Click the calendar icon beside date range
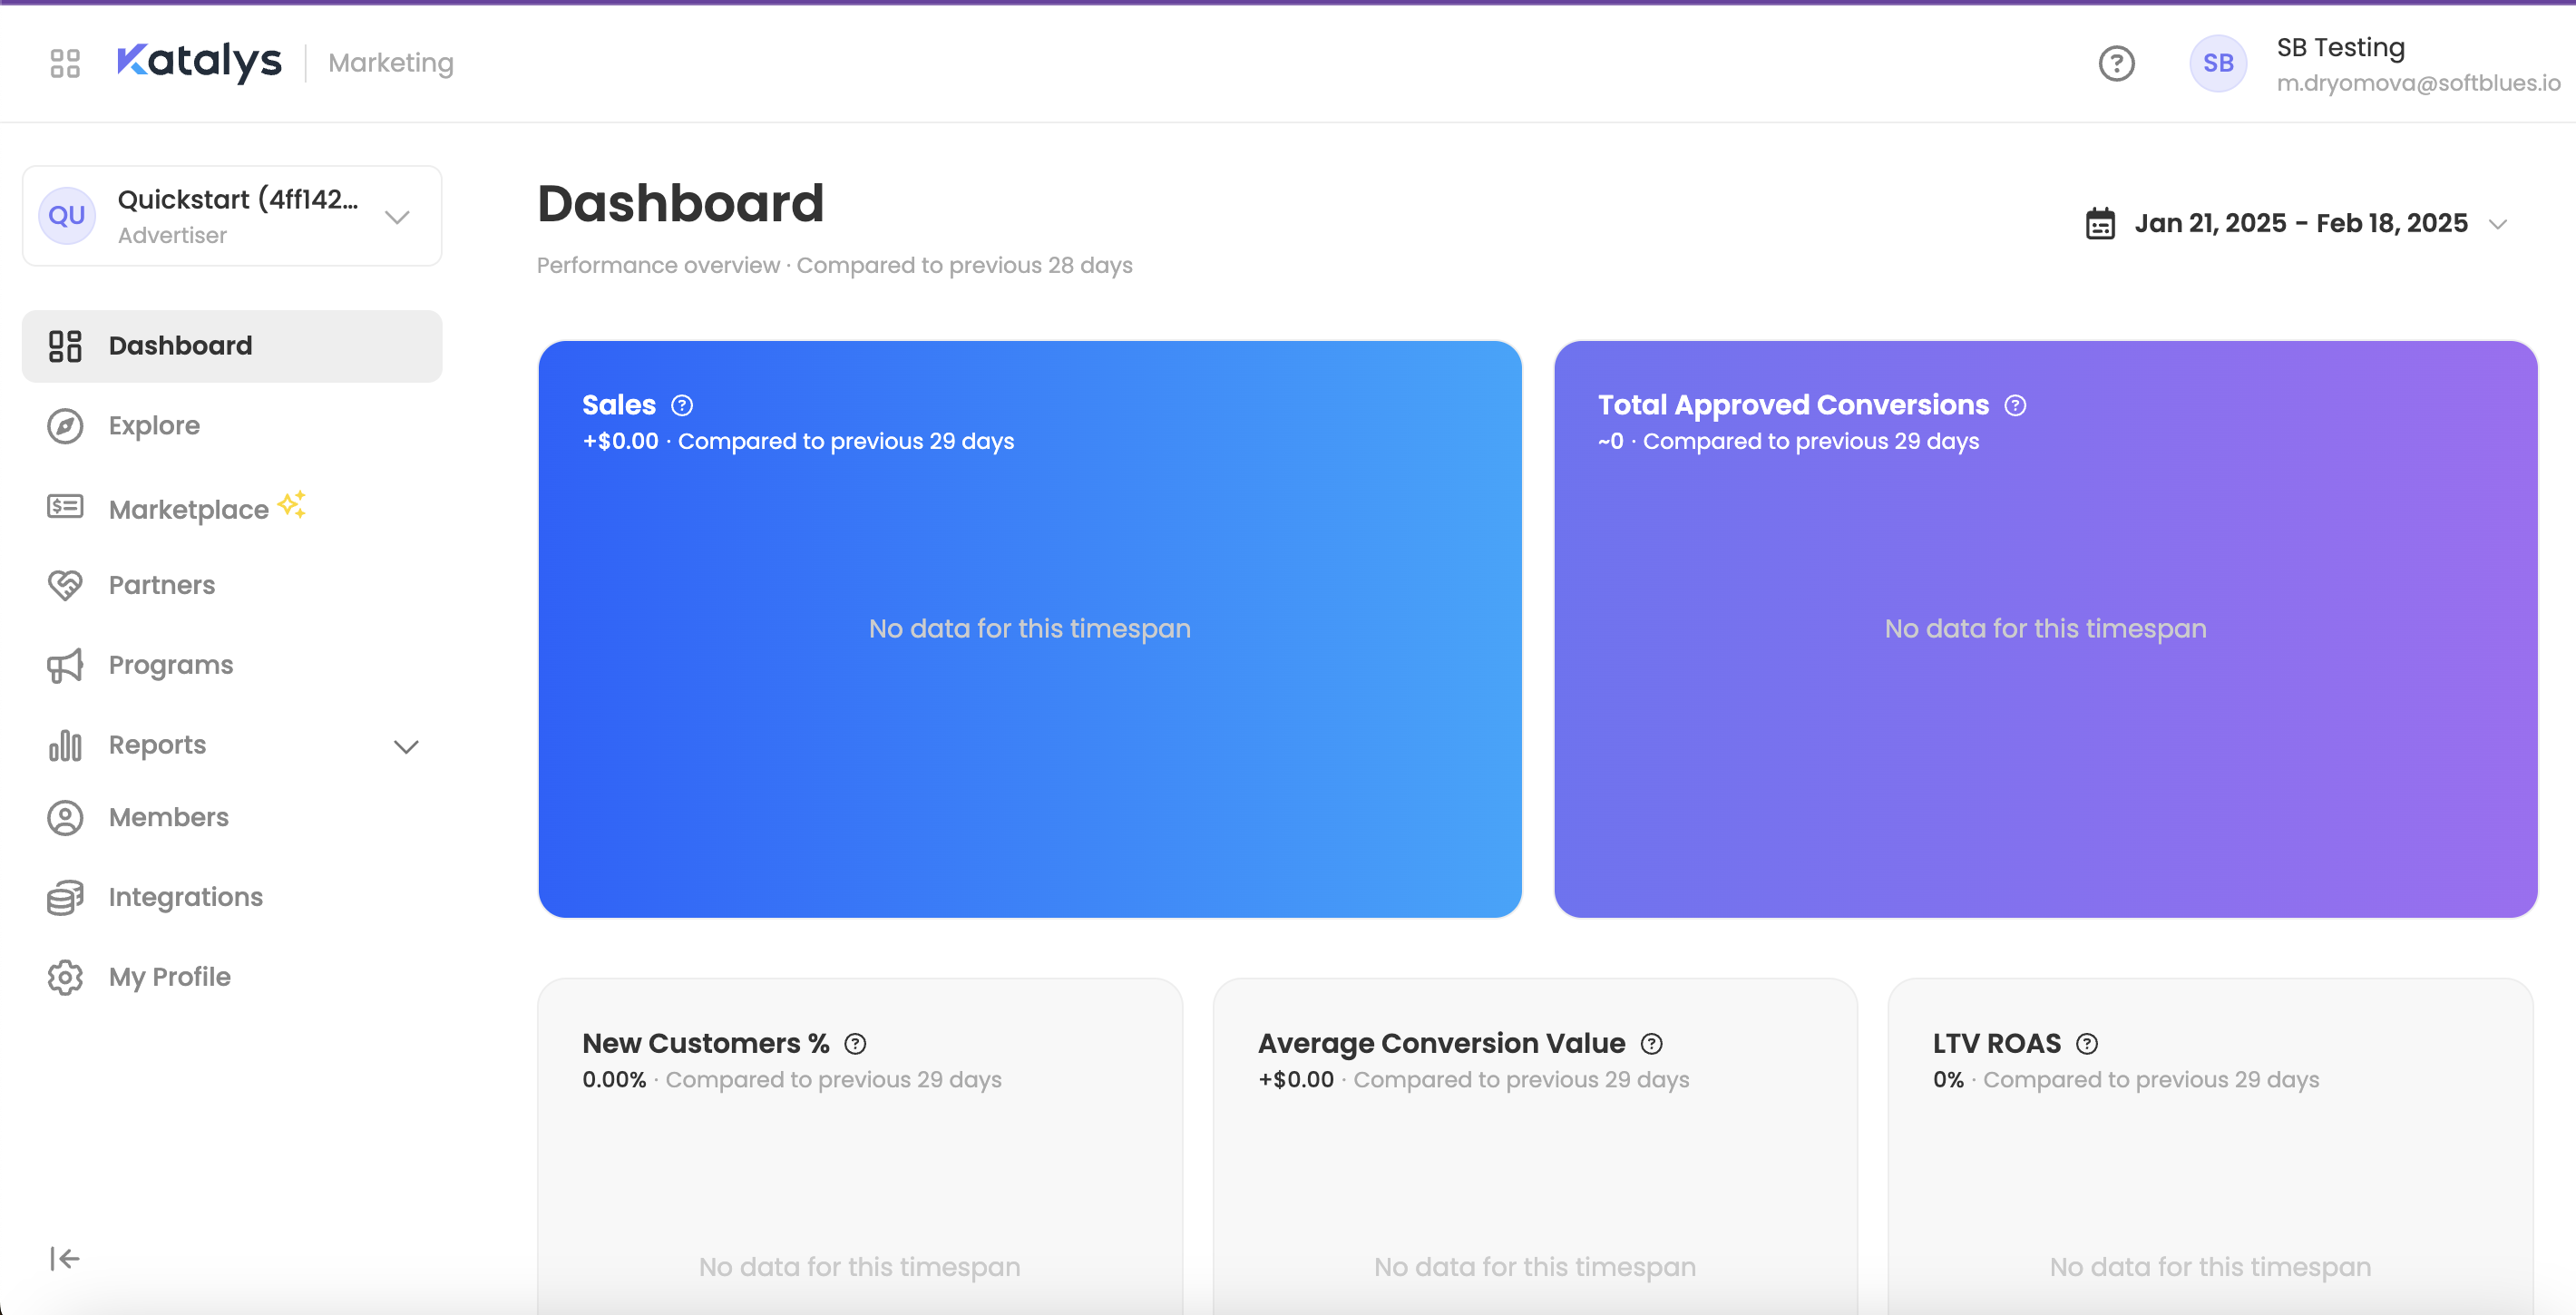Screen dimensions: 2576x1315 click(x=2100, y=223)
